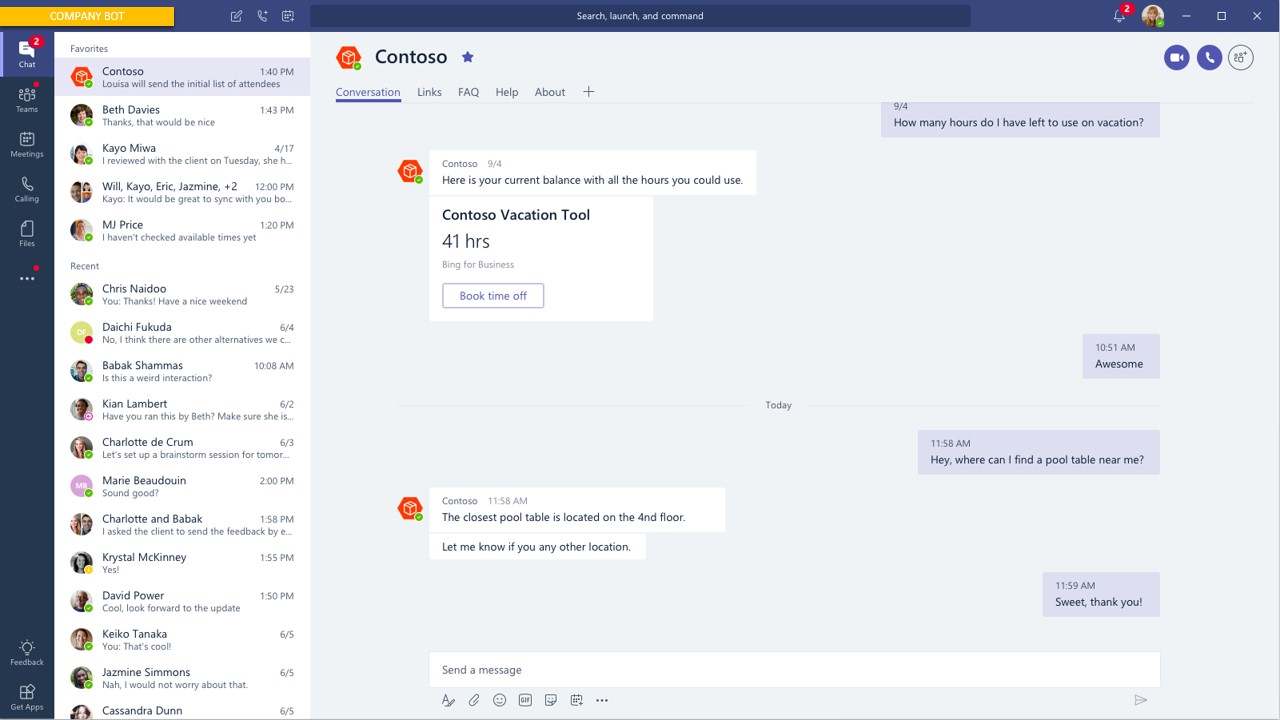
Task: Open group chat Will, Kayo, Eric, Jazmine
Action: coord(182,192)
